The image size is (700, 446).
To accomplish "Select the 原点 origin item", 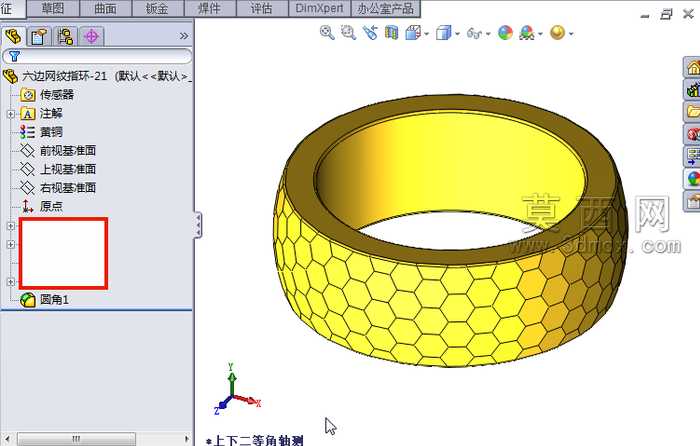I will coord(51,206).
